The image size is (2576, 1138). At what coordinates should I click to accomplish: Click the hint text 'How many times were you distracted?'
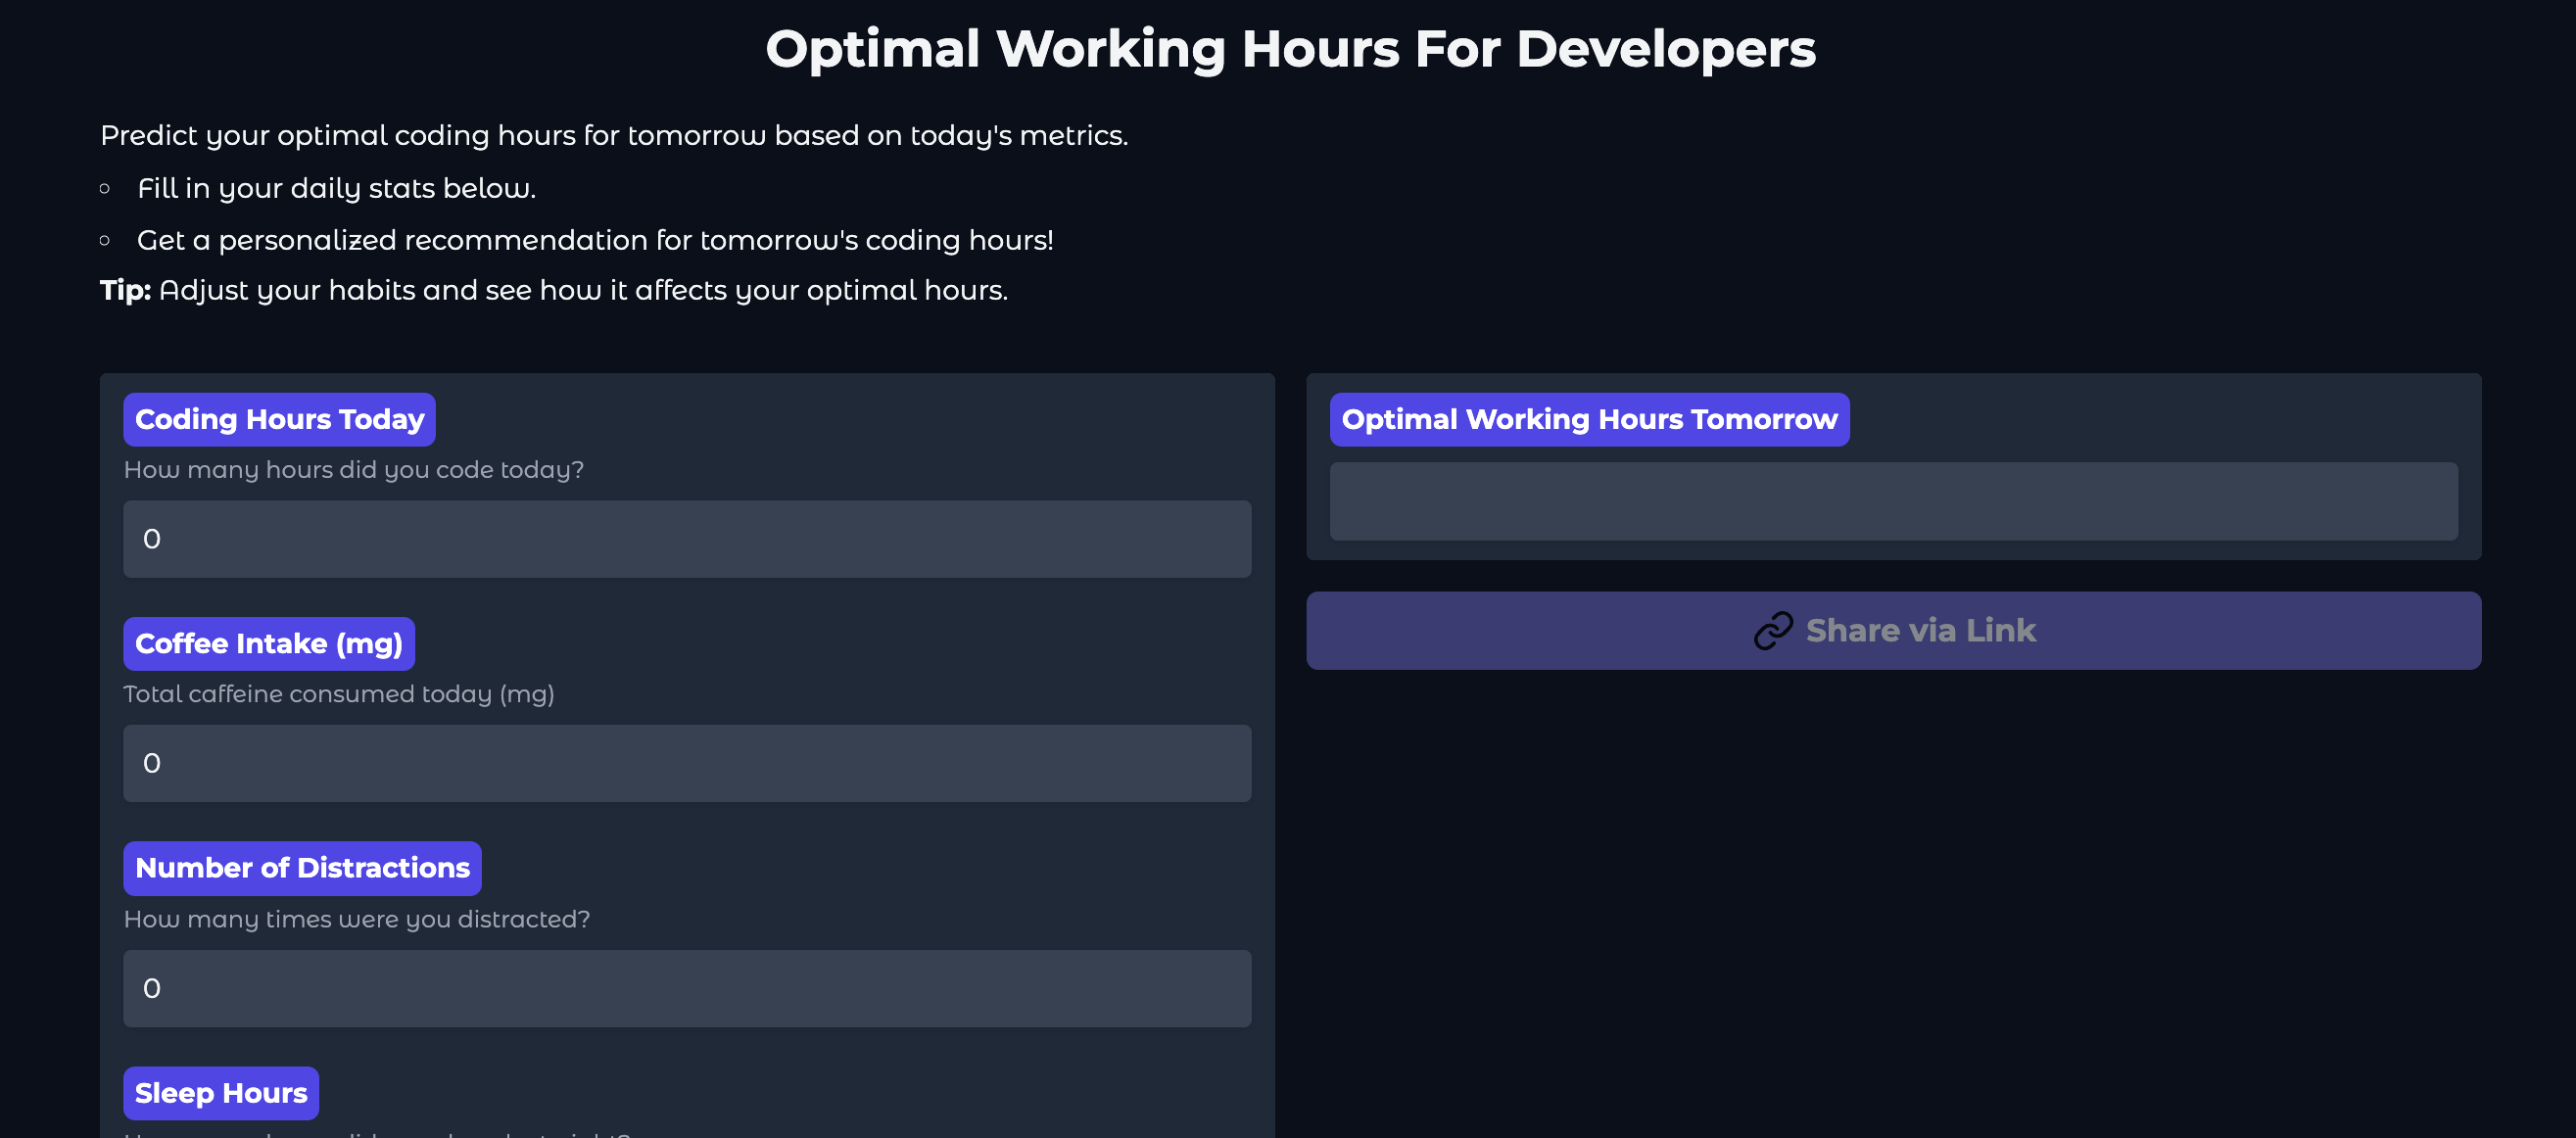point(357,918)
